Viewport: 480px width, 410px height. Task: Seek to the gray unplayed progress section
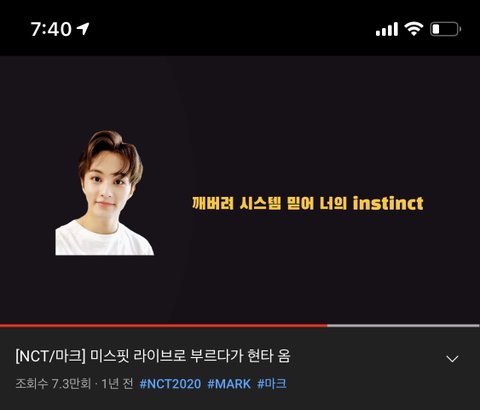pyautogui.click(x=403, y=325)
